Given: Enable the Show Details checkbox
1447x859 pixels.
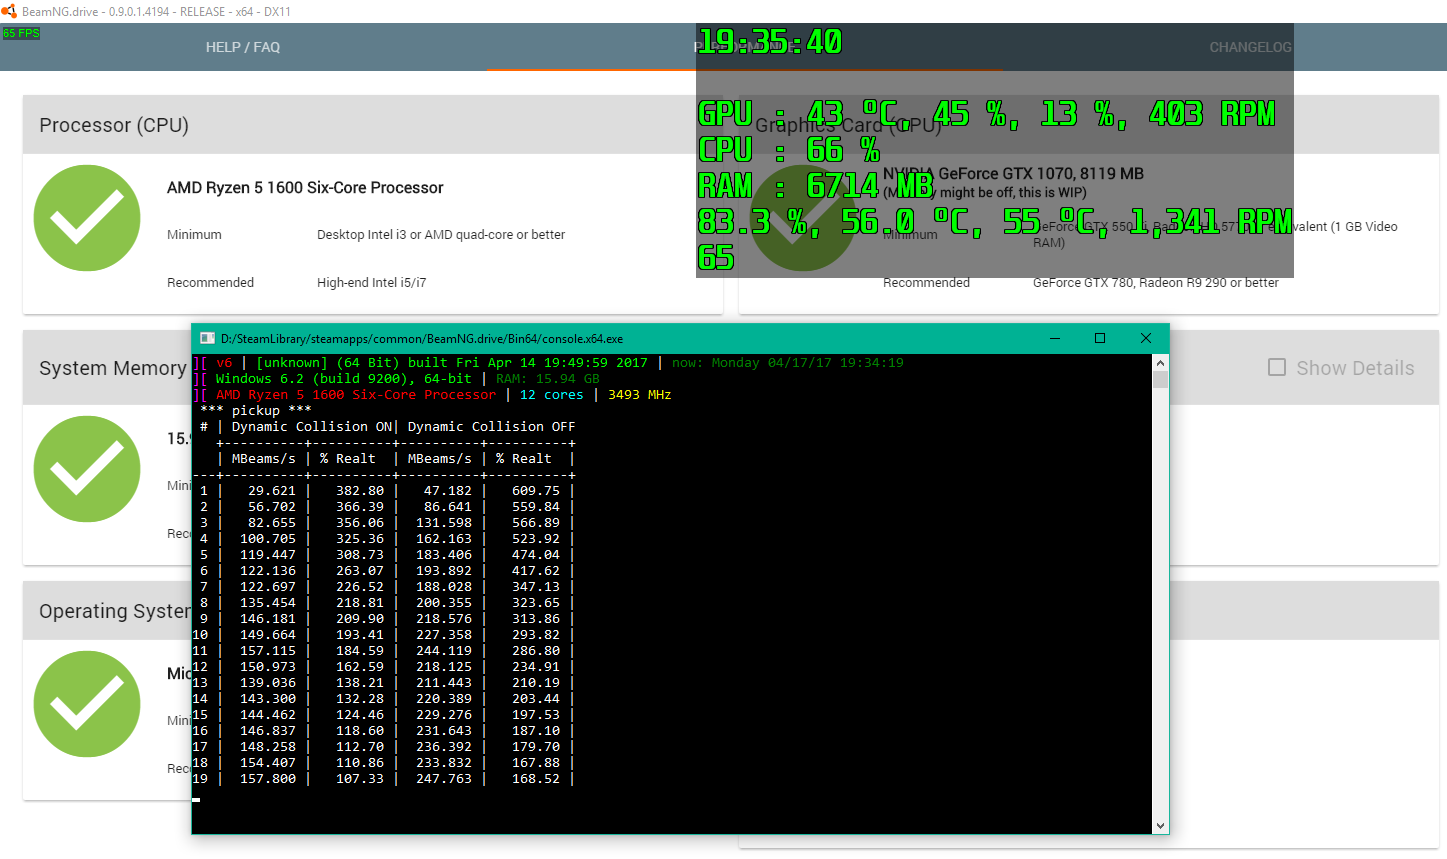Looking at the screenshot, I should 1277,367.
